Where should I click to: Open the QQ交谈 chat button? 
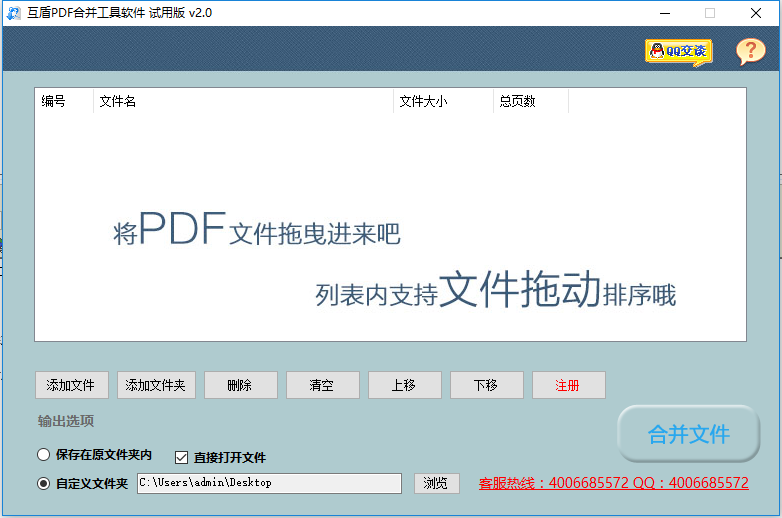pos(679,52)
